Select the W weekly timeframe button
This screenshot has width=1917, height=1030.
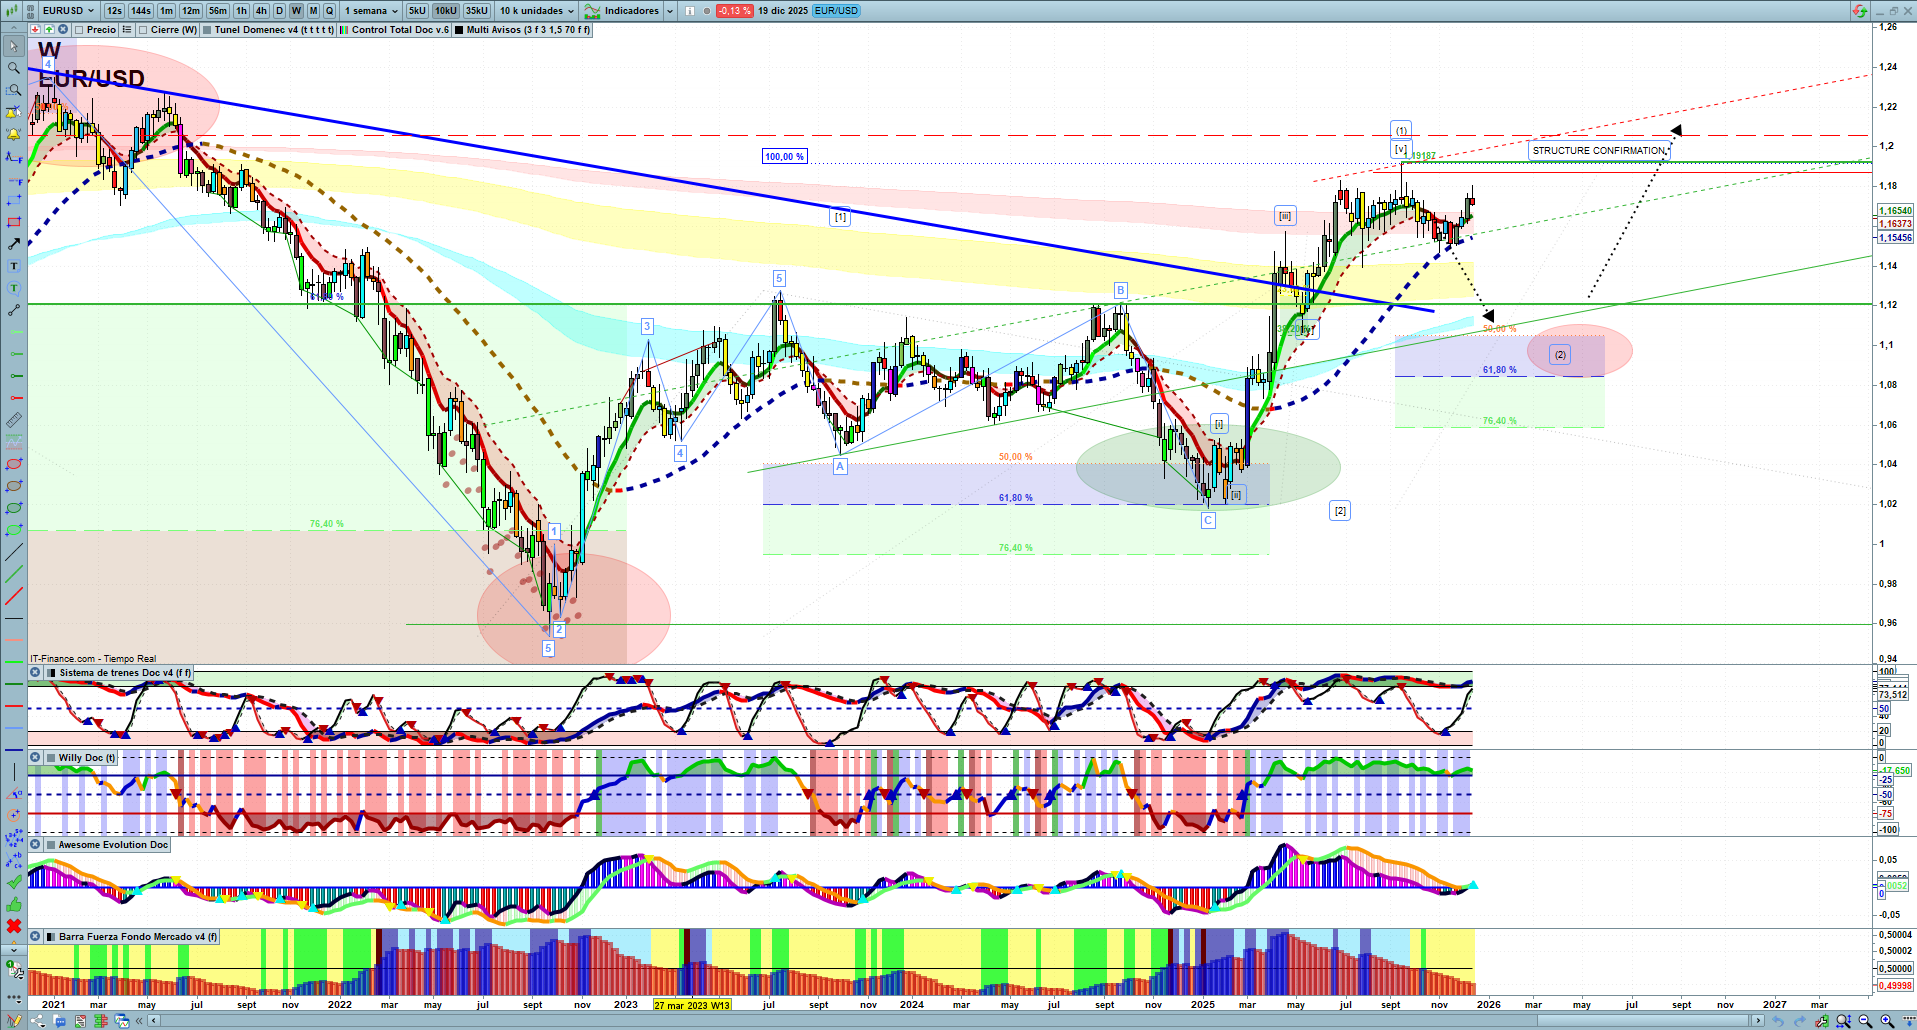[296, 11]
